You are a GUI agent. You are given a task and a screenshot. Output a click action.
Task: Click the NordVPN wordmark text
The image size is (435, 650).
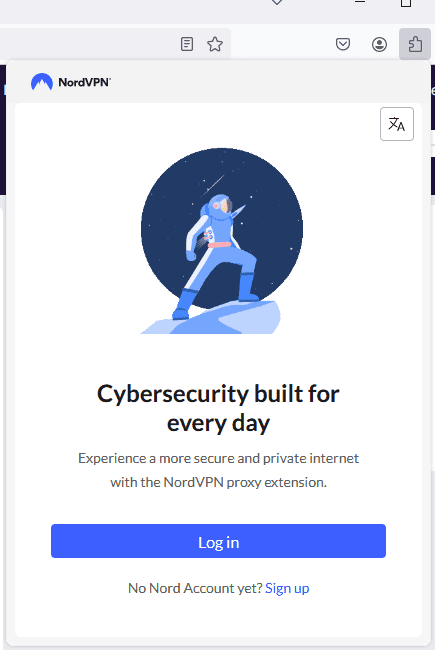(x=85, y=82)
